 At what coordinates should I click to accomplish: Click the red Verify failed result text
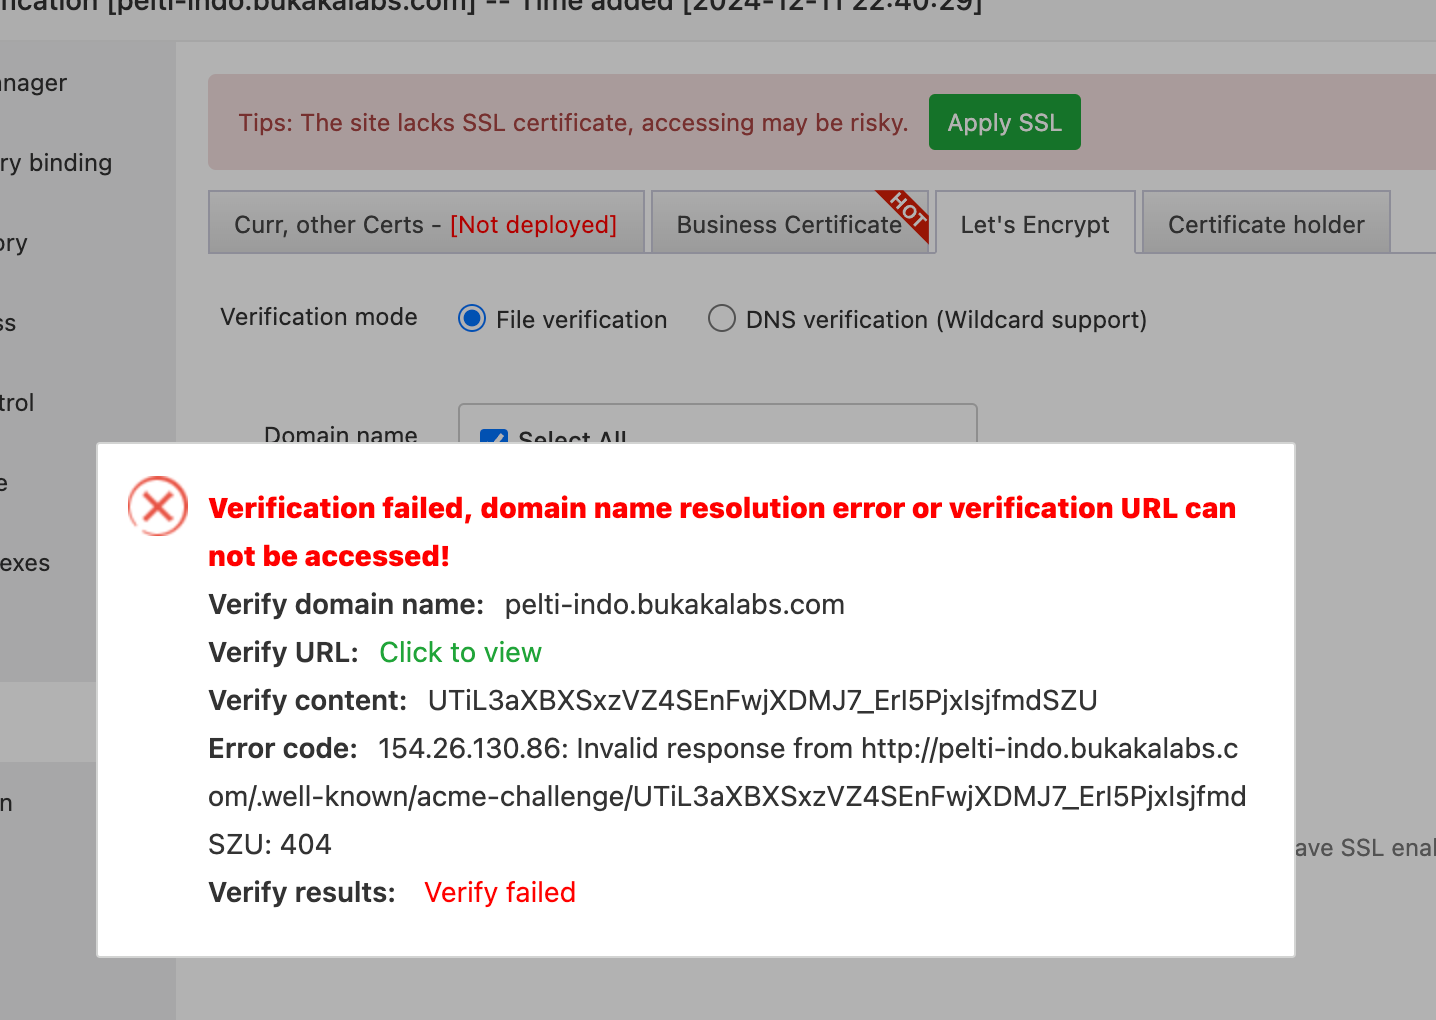coord(499,892)
